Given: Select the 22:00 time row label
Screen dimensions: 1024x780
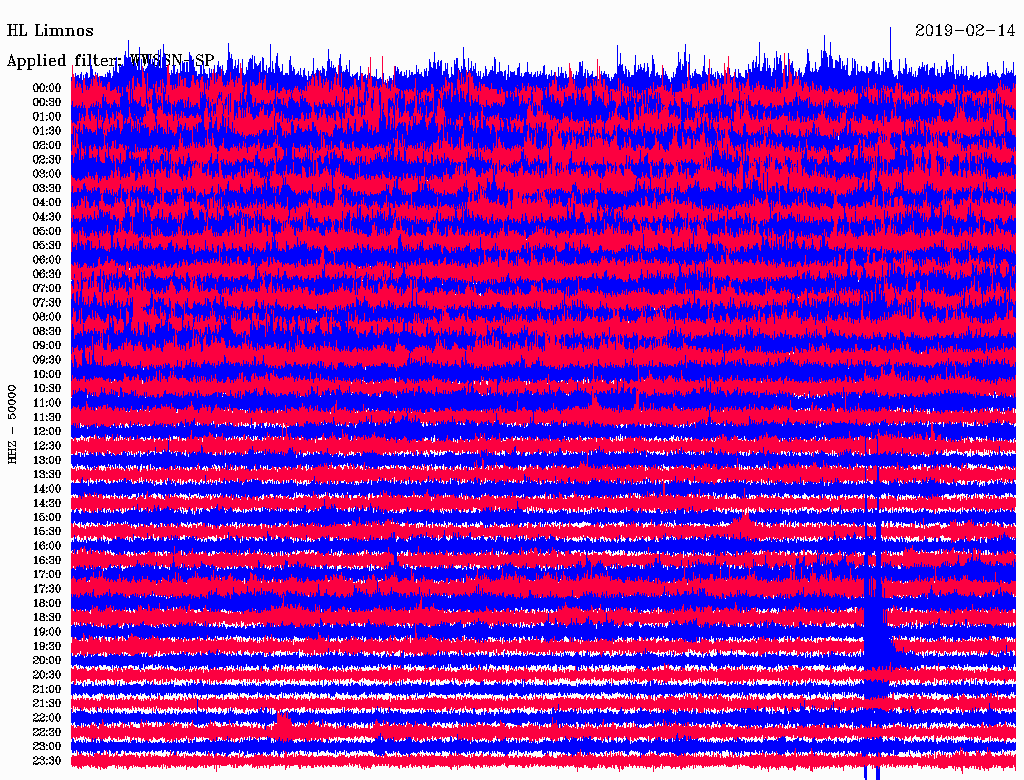Looking at the screenshot, I should click(47, 718).
